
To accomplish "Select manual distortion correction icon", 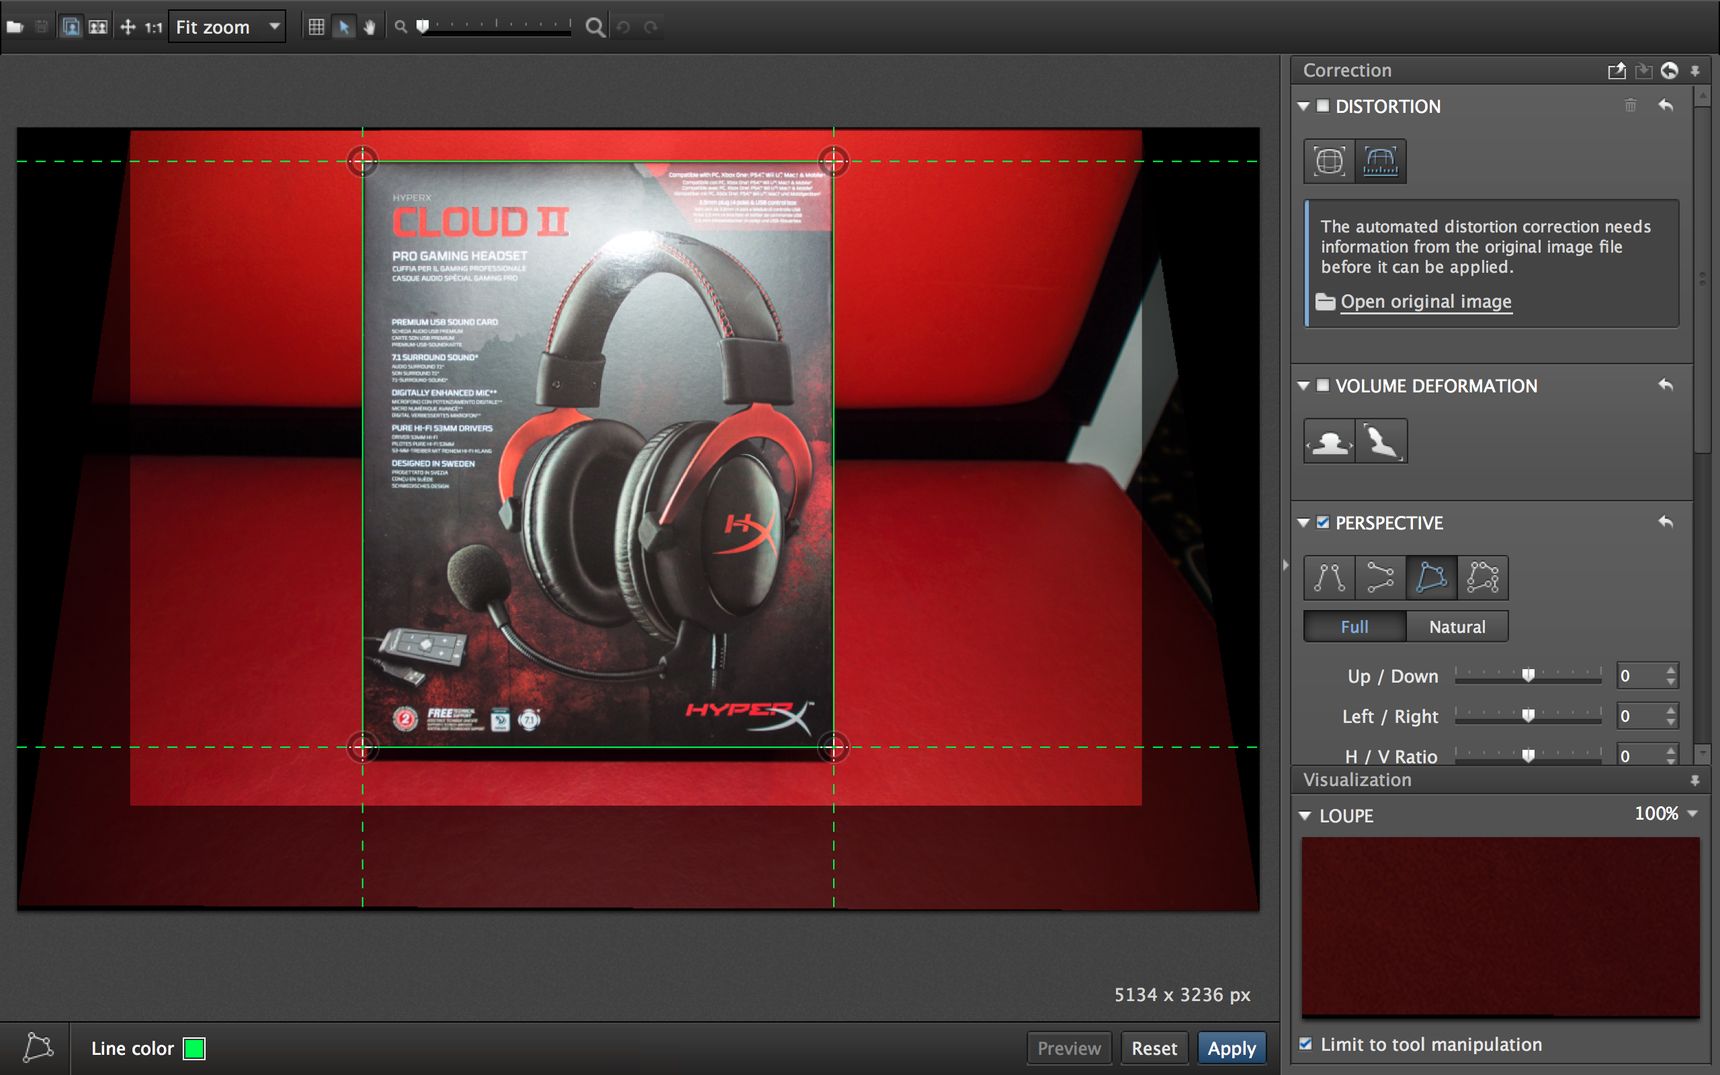I will click(x=1380, y=161).
